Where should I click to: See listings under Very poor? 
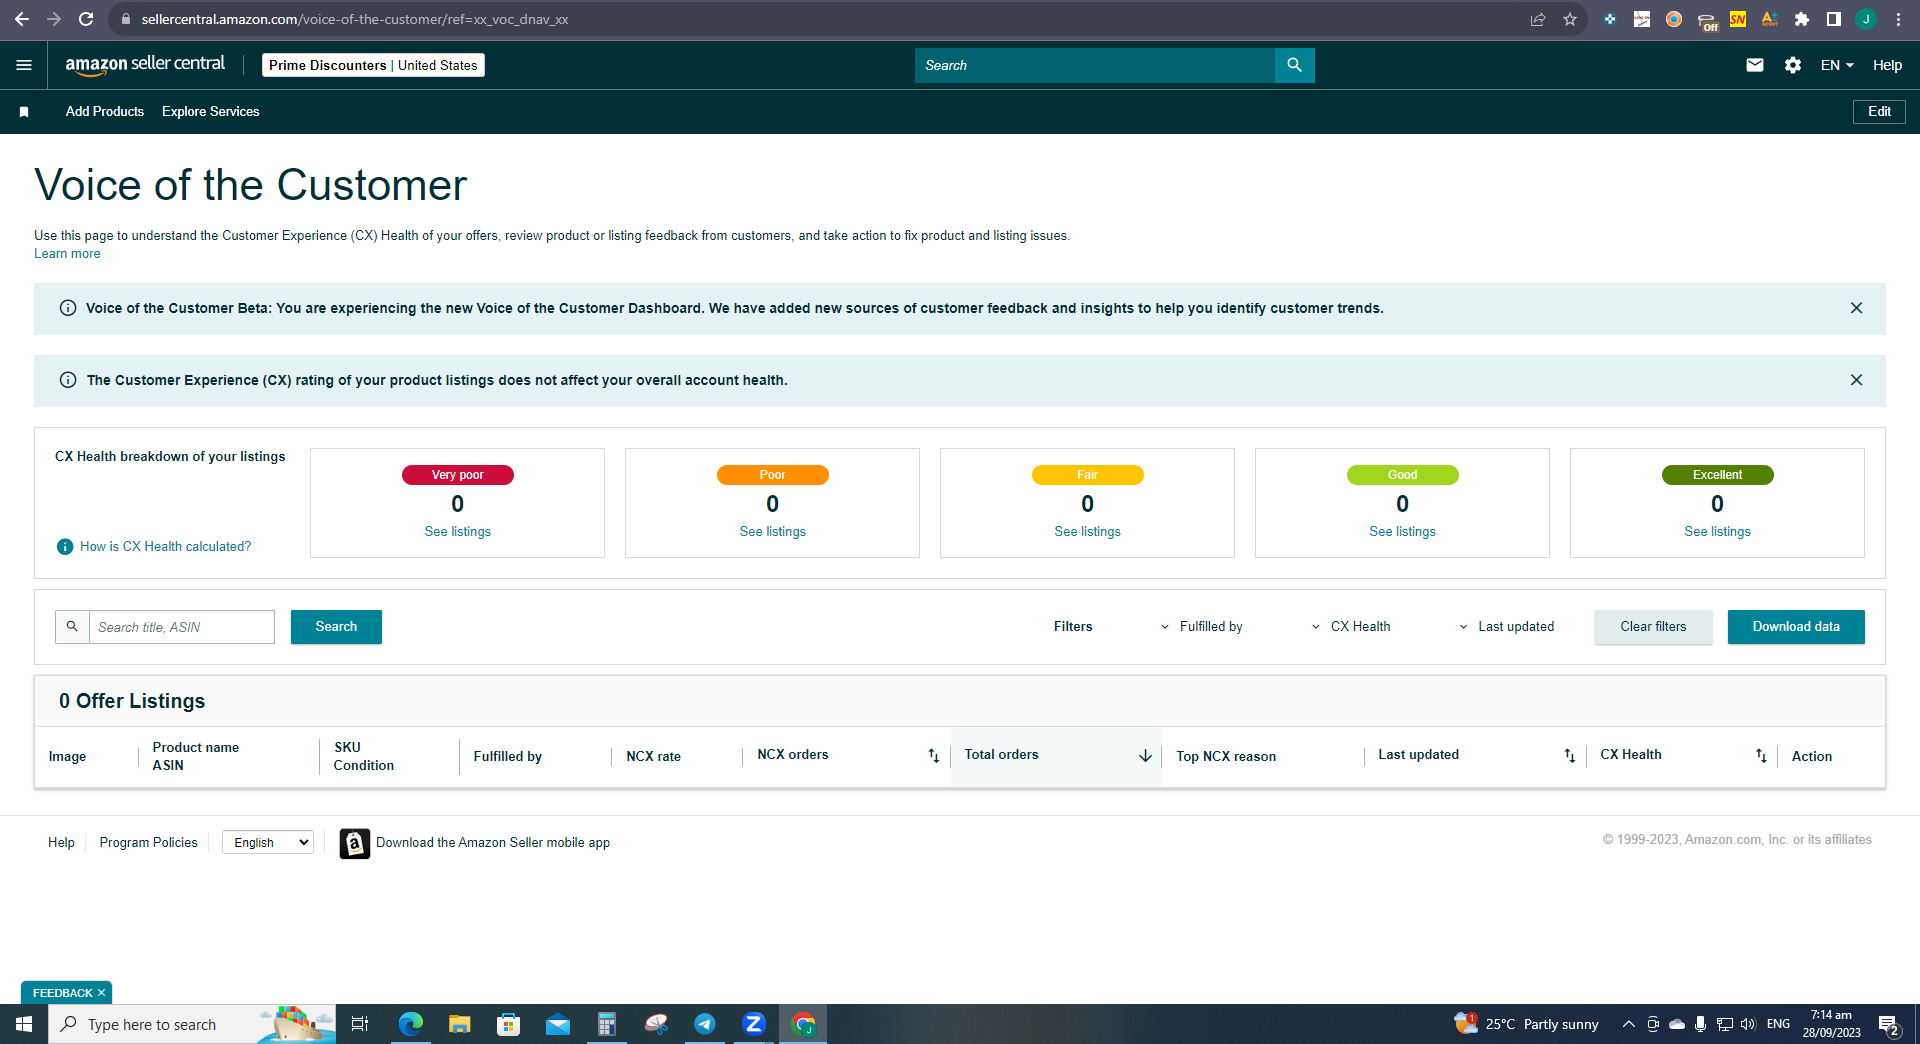458,532
